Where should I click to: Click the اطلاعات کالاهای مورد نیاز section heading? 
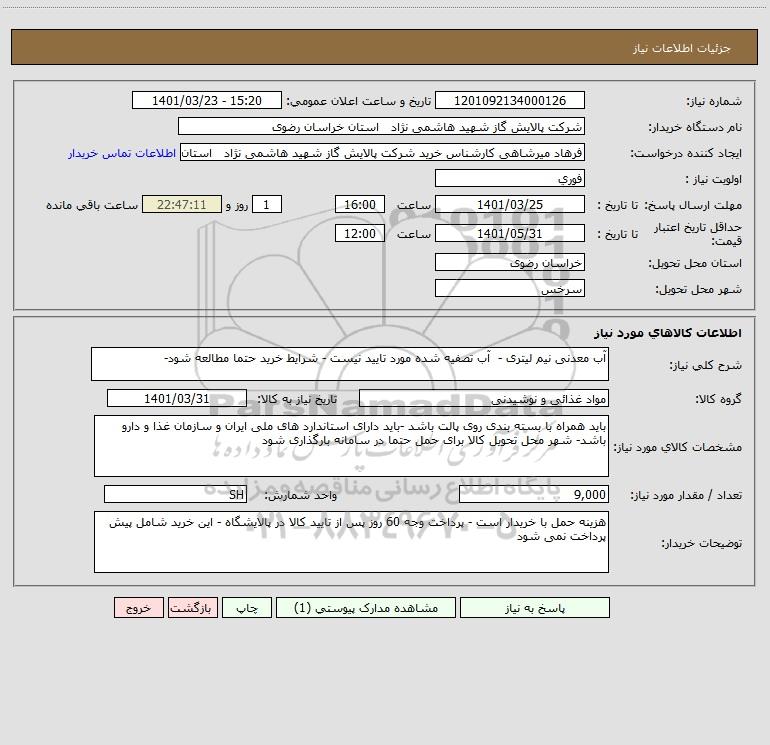tap(668, 332)
